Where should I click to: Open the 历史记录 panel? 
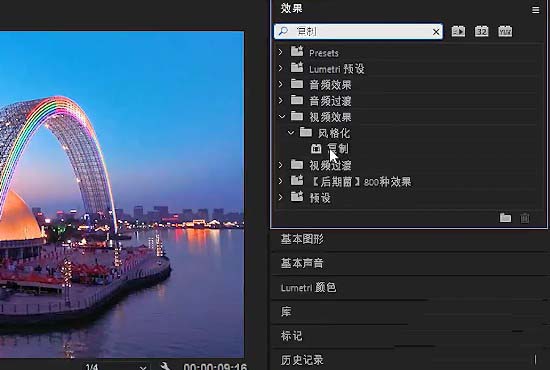click(302, 360)
